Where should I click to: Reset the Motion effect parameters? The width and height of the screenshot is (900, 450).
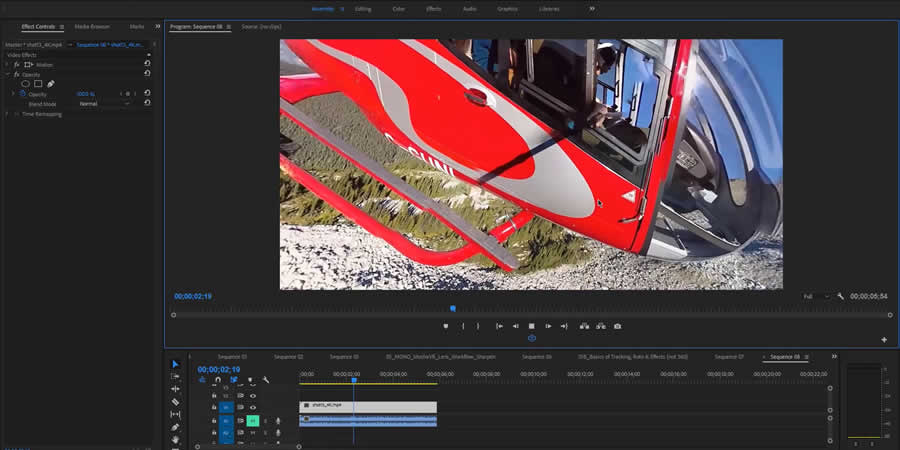coord(147,64)
